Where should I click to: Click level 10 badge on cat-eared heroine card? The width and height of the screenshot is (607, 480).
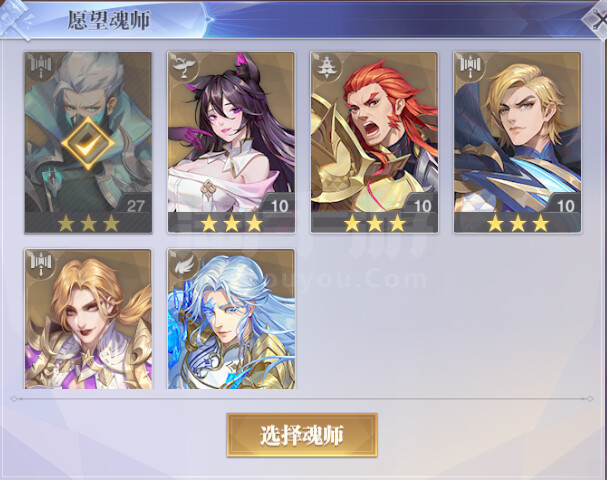tap(279, 206)
